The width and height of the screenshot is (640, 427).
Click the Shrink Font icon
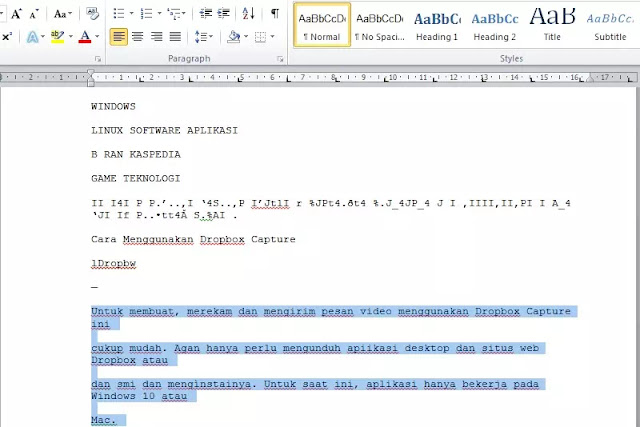pyautogui.click(x=34, y=15)
